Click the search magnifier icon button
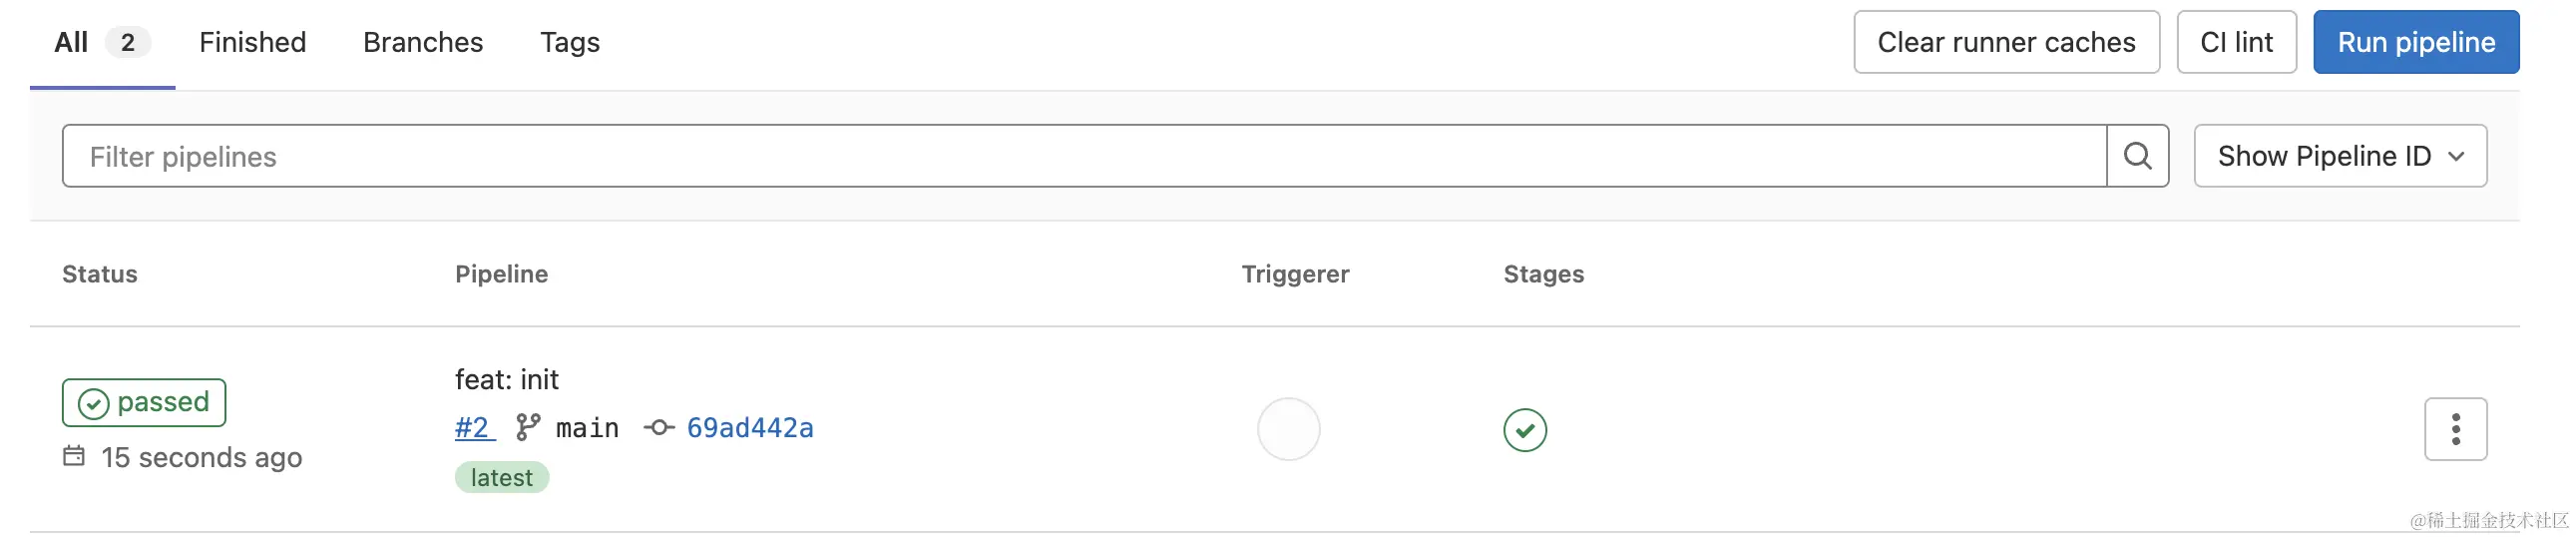 2137,156
